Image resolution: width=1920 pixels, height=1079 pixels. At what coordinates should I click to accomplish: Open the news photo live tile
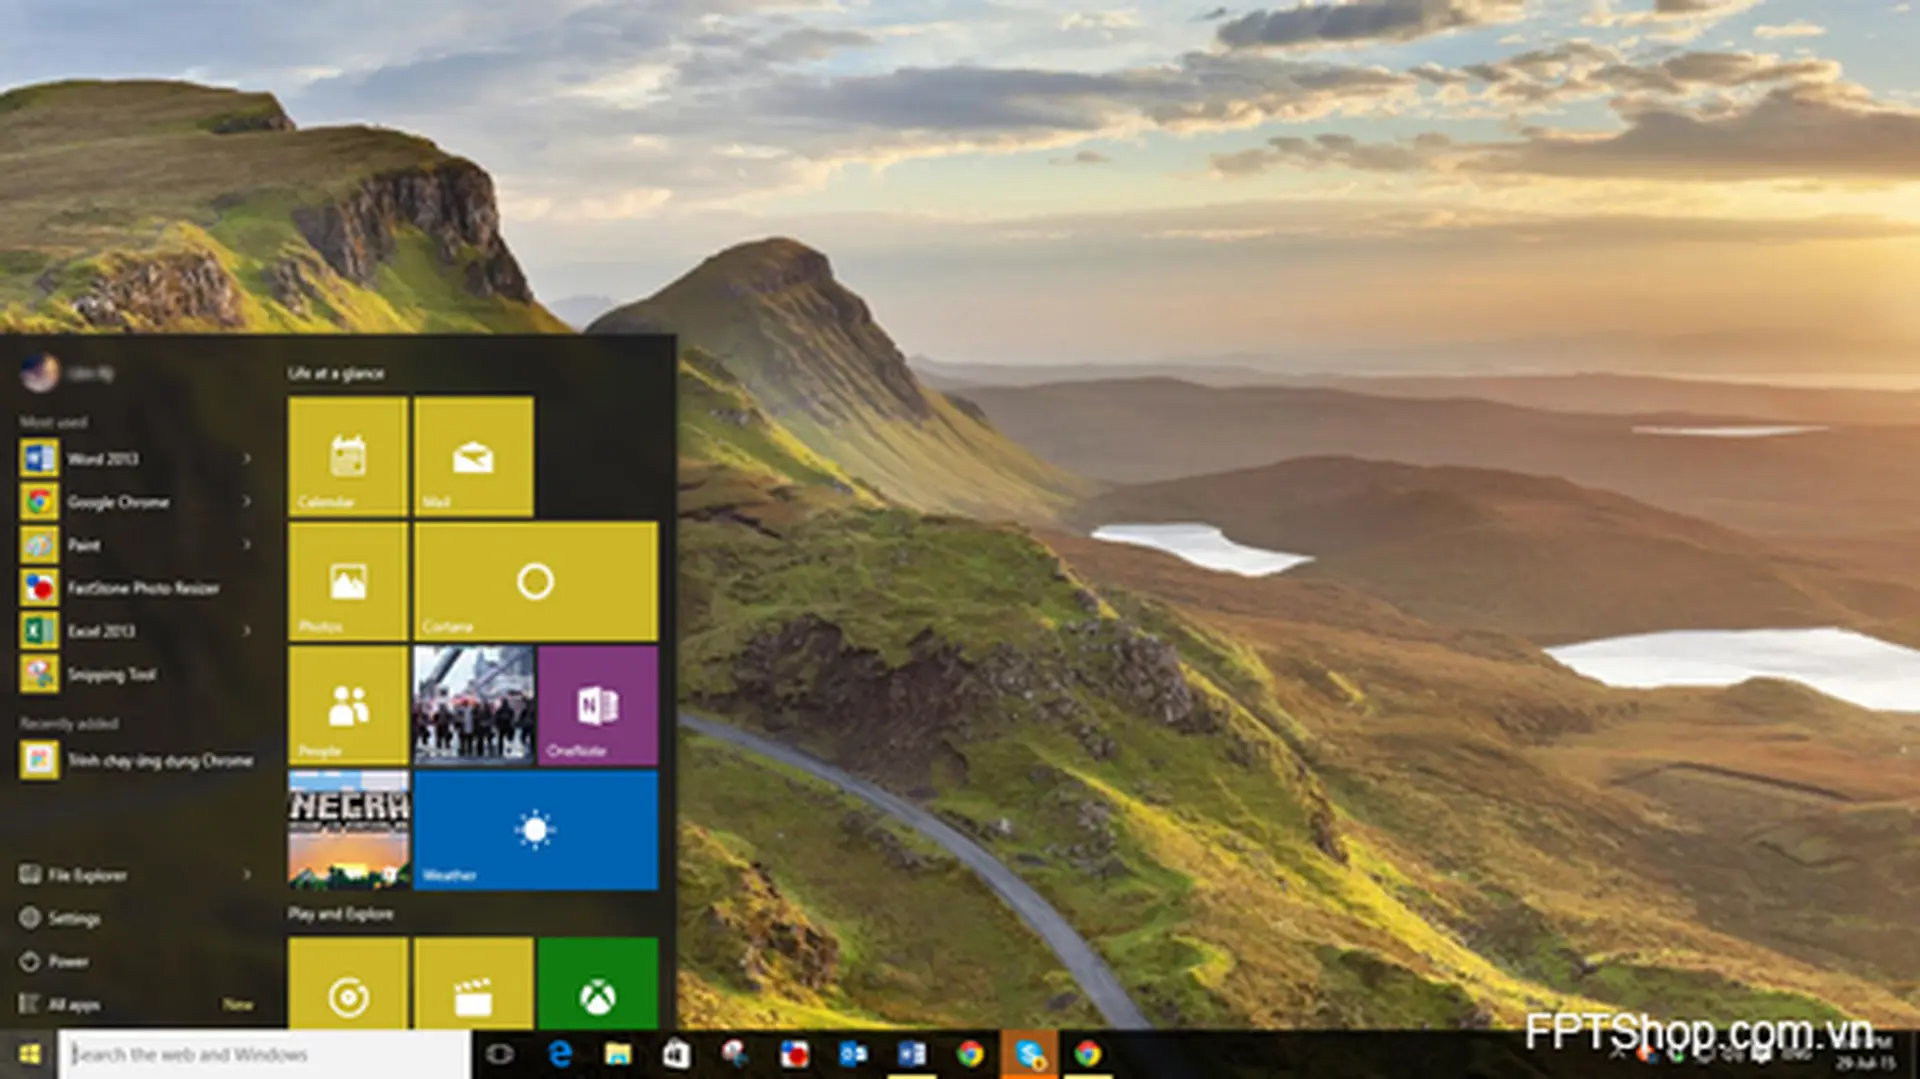click(473, 706)
